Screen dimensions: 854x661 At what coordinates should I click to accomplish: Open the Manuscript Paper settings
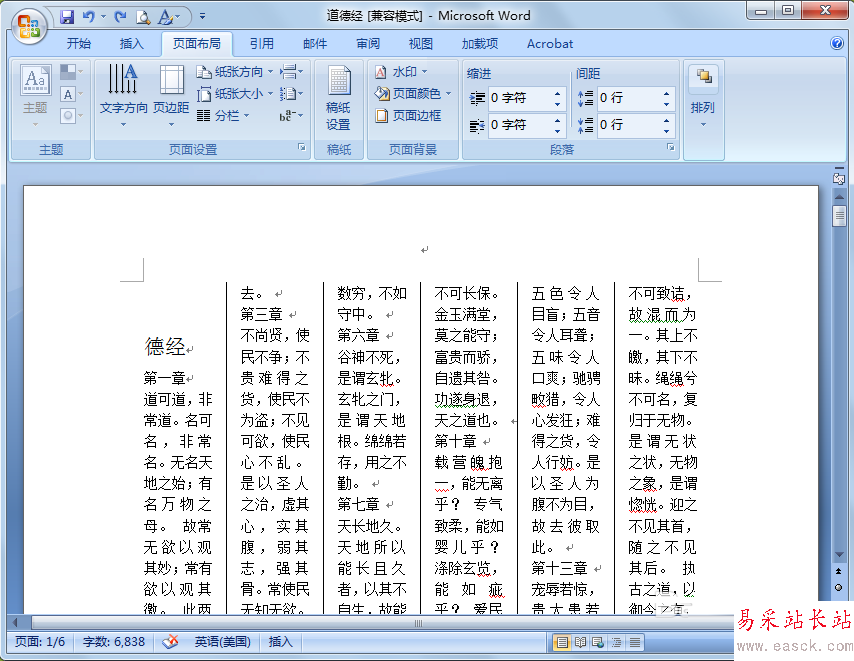coord(338,98)
